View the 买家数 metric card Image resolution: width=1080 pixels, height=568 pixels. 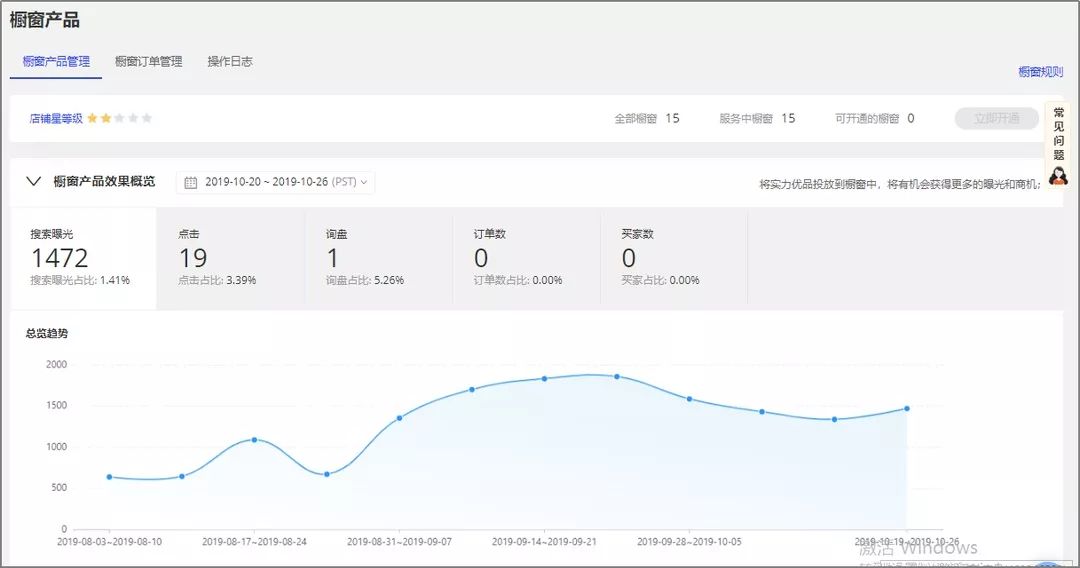point(674,258)
